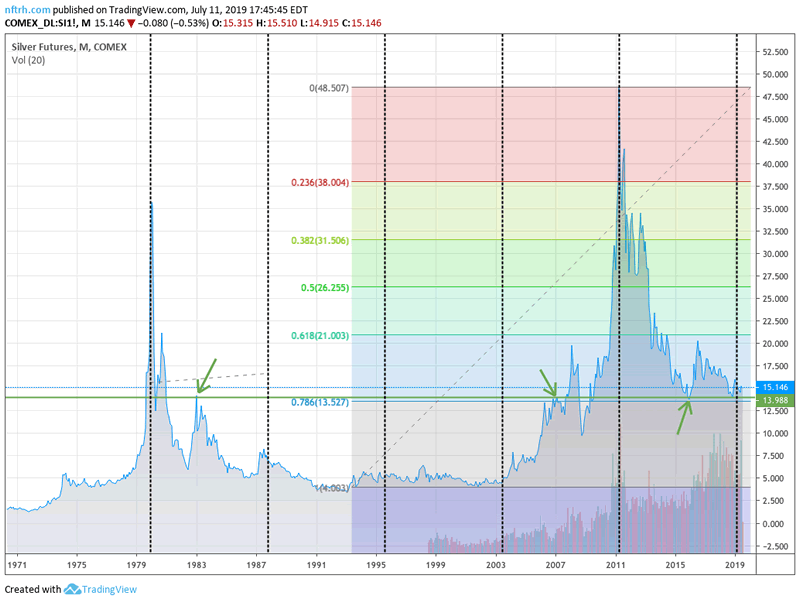Click the 35.000 price axis label

pyautogui.click(x=775, y=209)
